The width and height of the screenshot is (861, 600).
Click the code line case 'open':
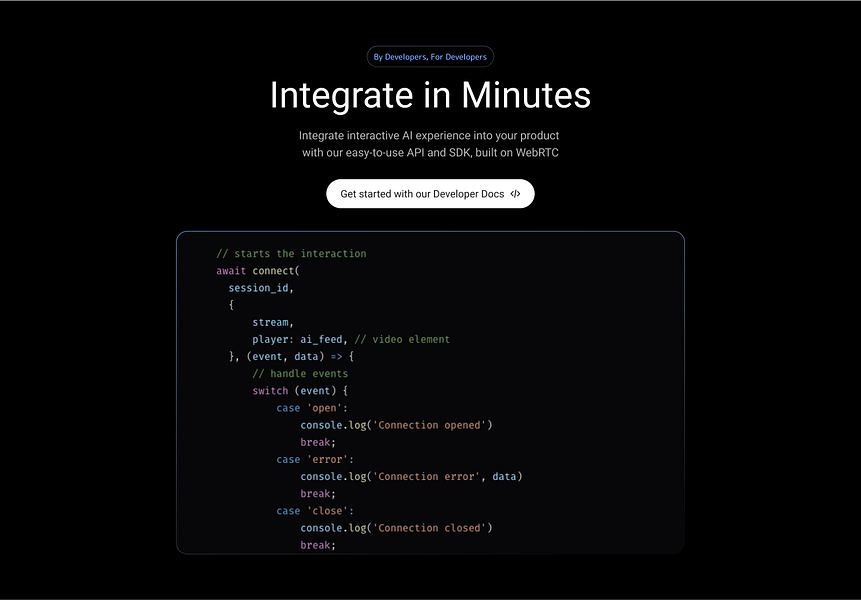tap(312, 408)
